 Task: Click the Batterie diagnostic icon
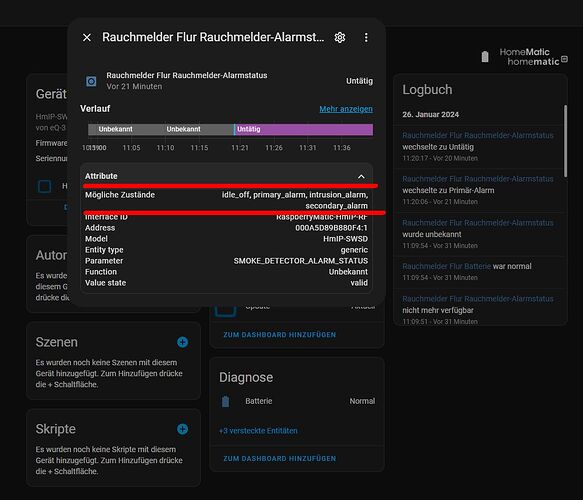click(225, 401)
